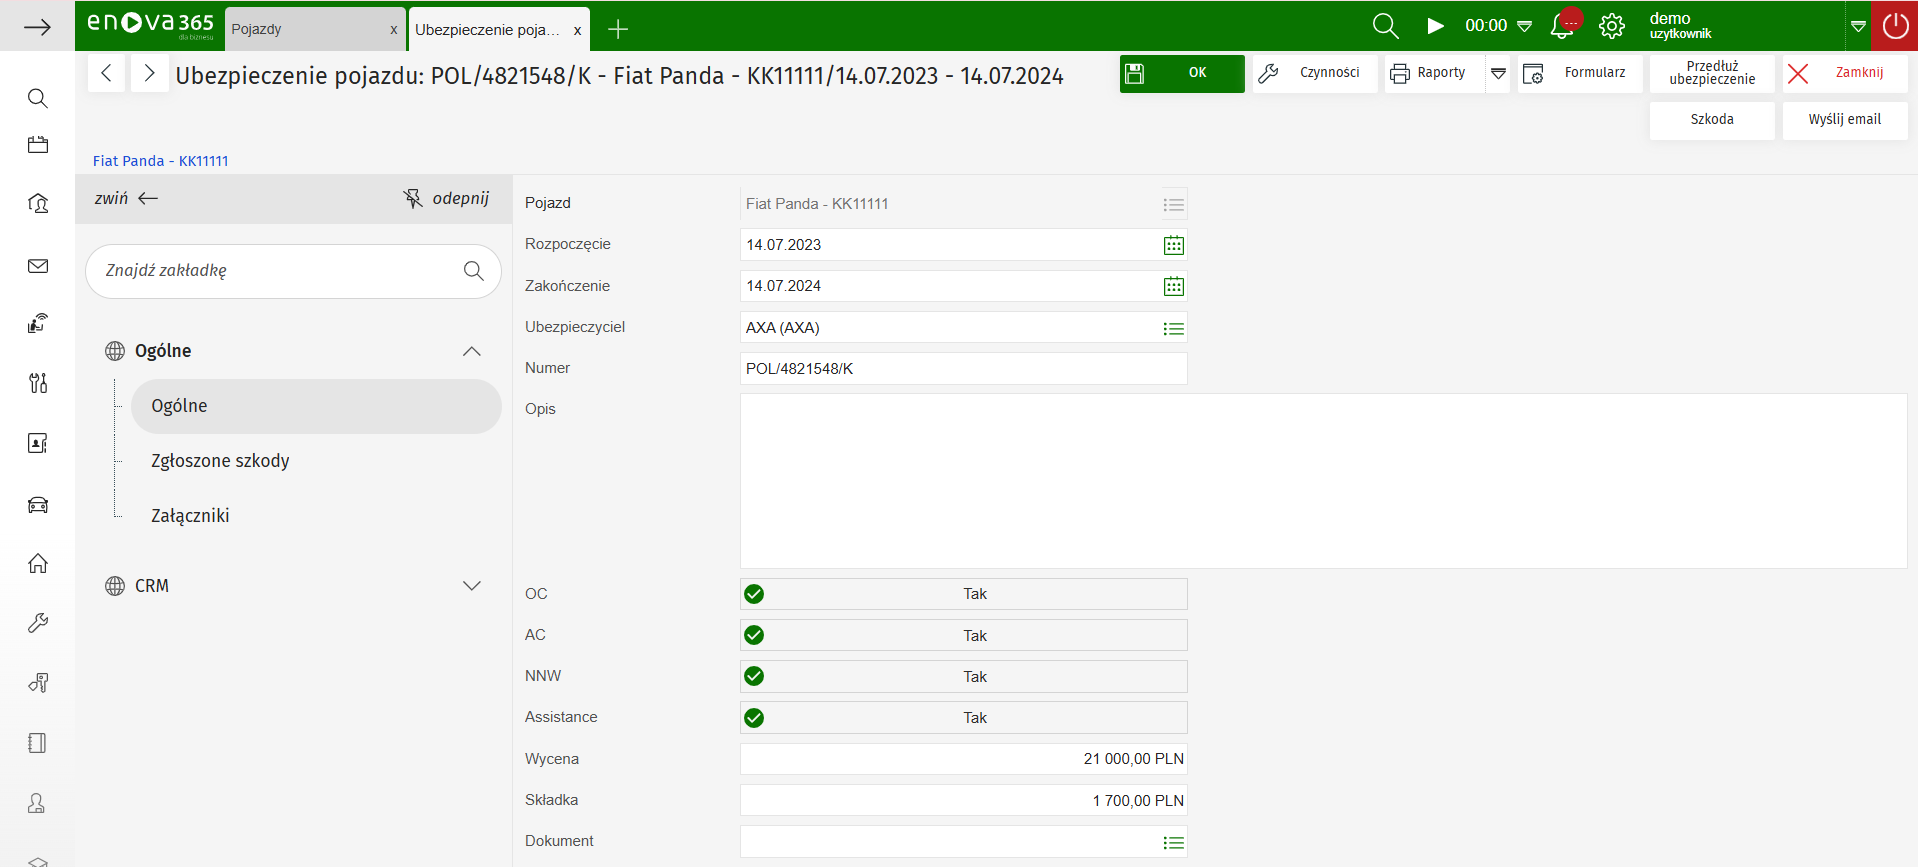Follow the Fiat Panda - KK11111 link
Viewport: 1918px width, 867px height.
161,161
